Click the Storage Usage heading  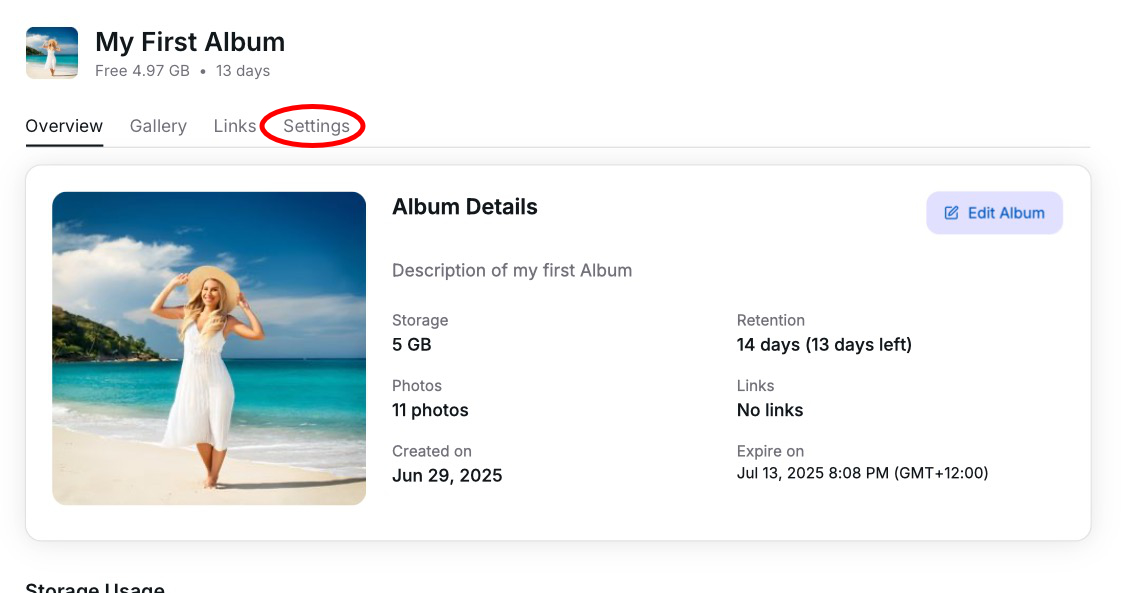(x=95, y=587)
